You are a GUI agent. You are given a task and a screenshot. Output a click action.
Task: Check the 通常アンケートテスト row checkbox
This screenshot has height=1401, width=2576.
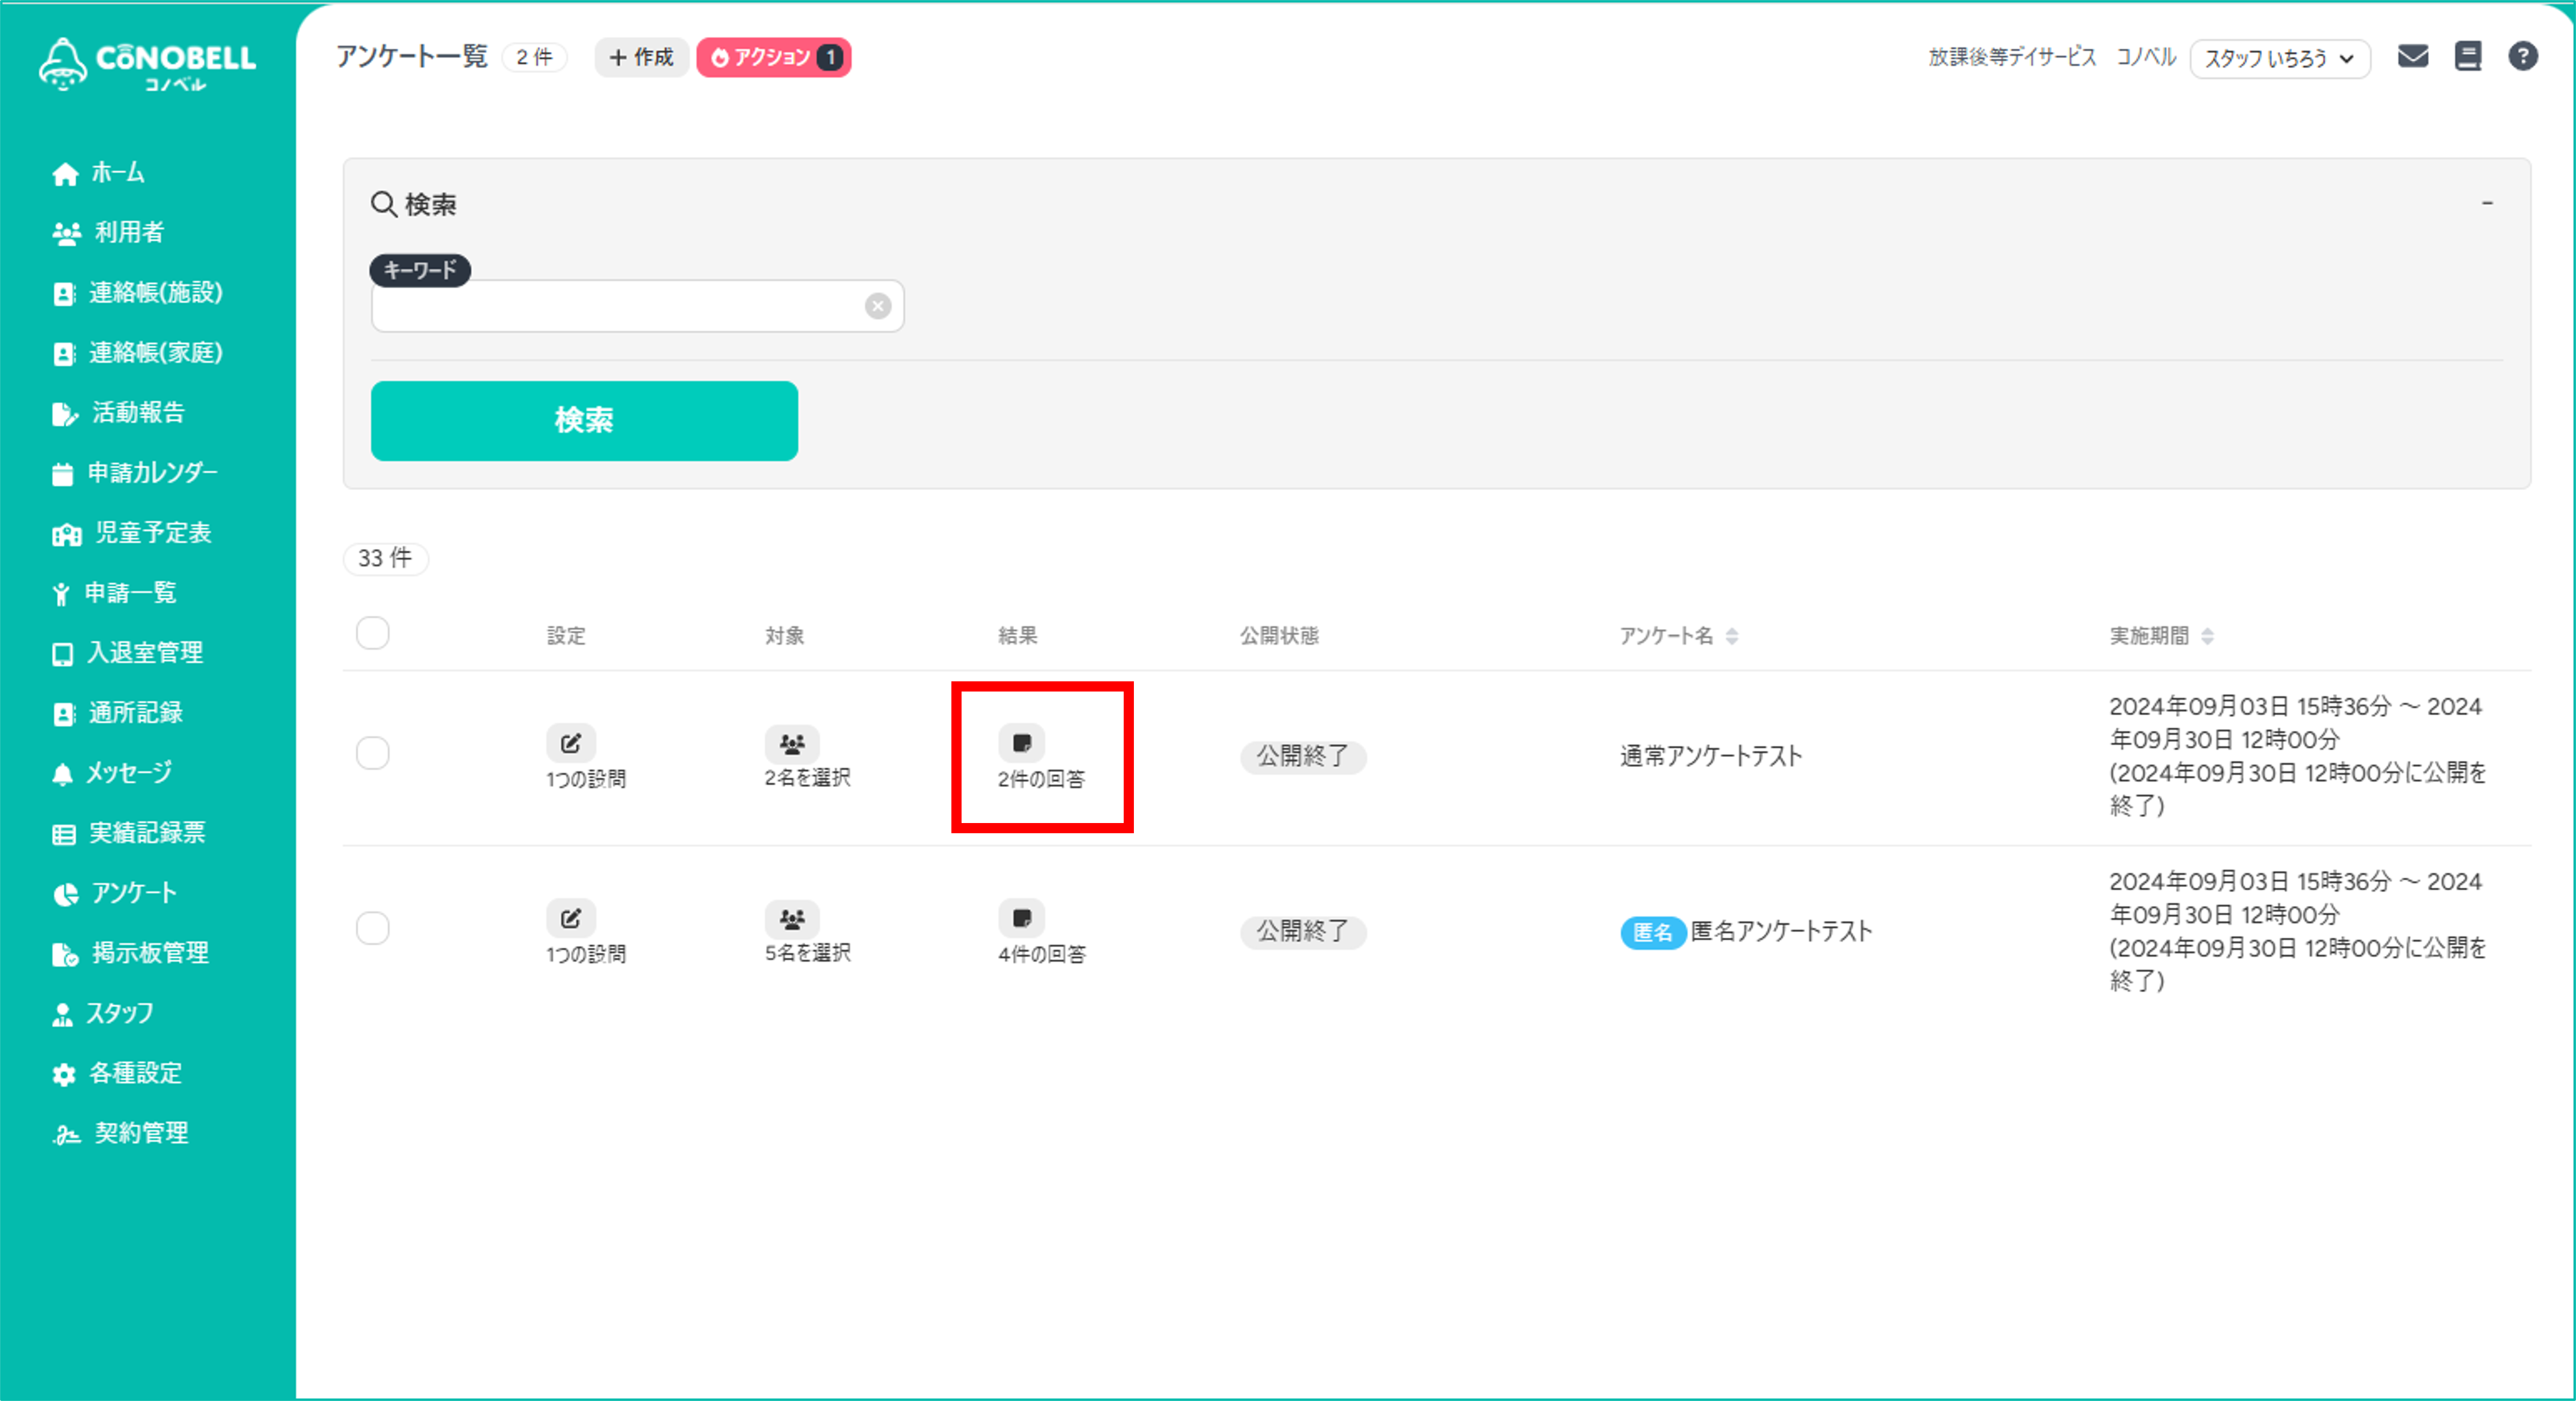(373, 754)
